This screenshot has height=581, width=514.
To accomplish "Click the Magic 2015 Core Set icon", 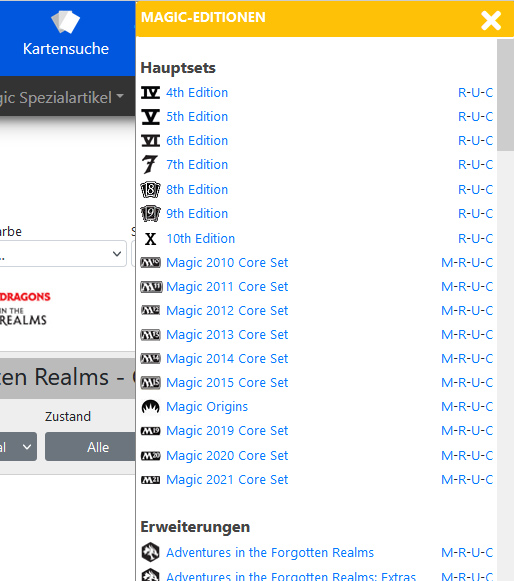I will [150, 382].
